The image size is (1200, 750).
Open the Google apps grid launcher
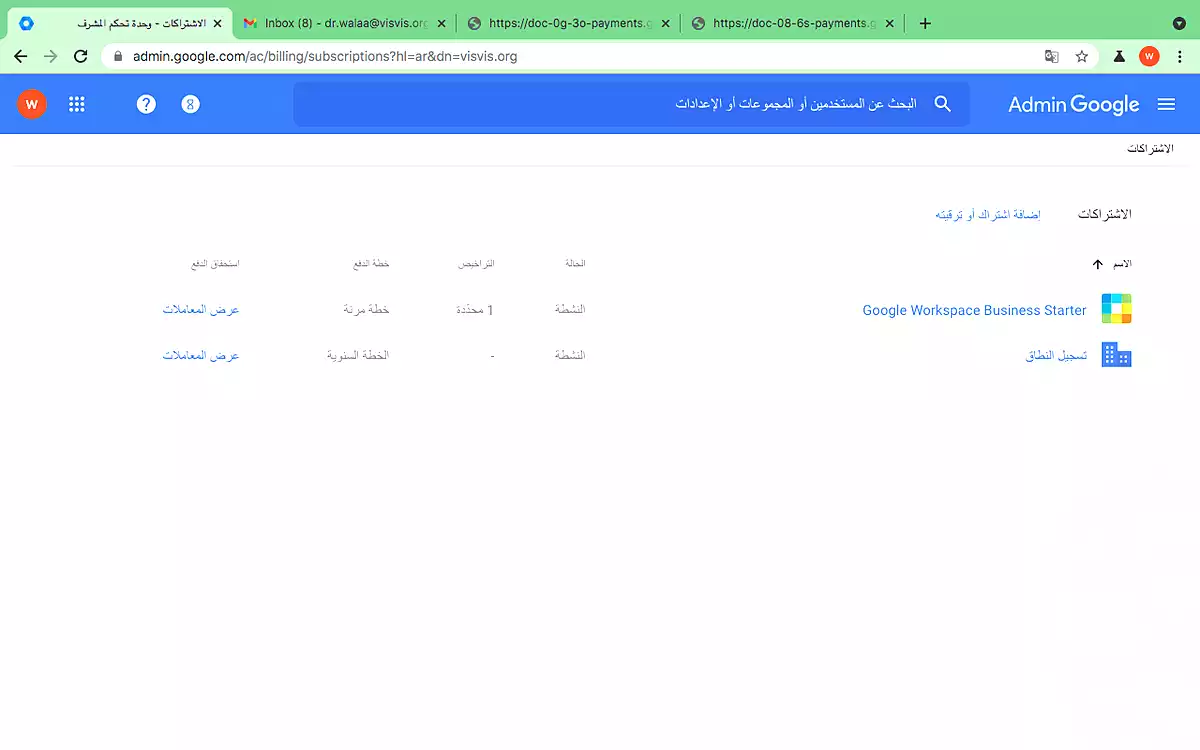pos(77,104)
